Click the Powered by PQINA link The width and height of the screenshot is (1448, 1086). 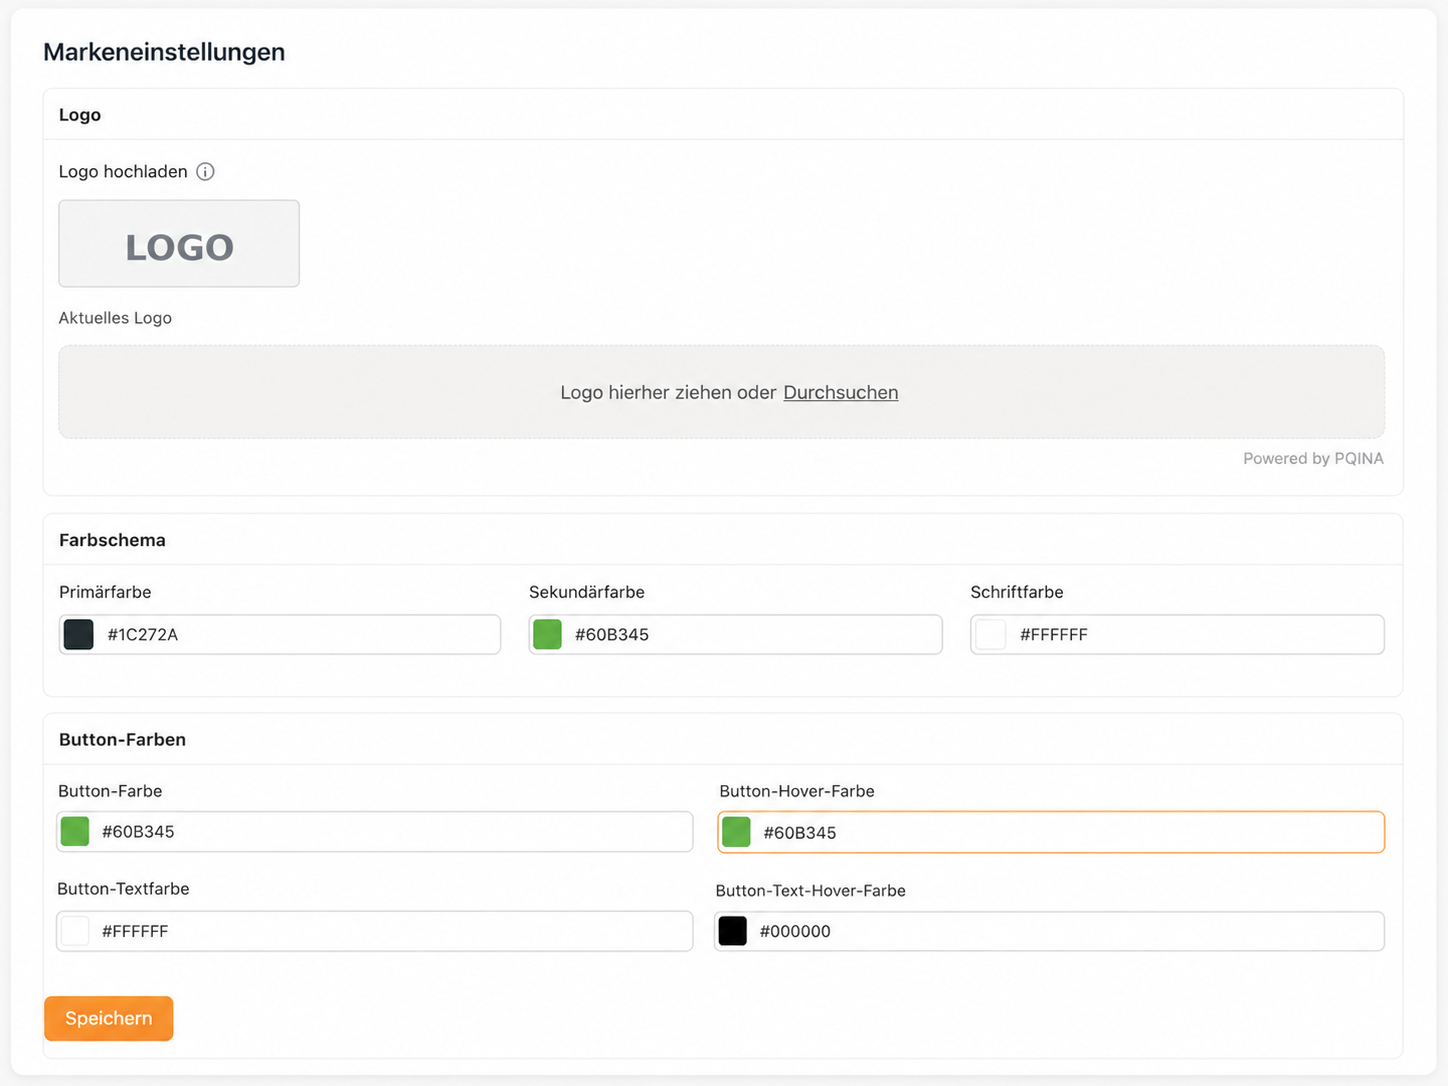tap(1313, 458)
